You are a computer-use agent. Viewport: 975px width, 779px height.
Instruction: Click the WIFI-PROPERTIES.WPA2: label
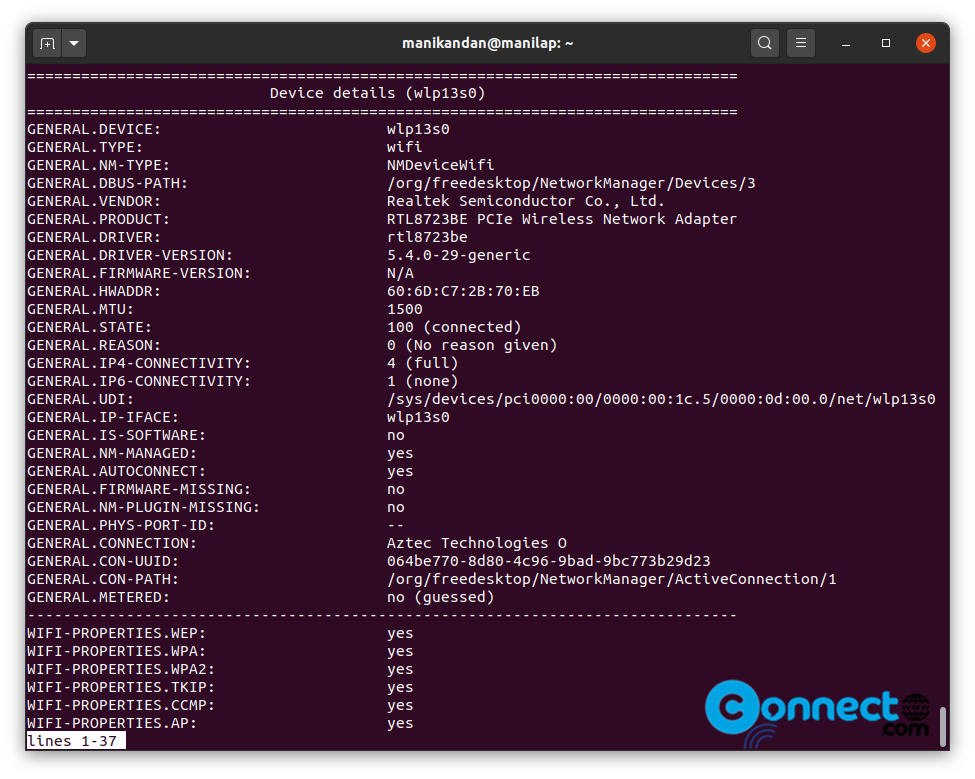(121, 670)
